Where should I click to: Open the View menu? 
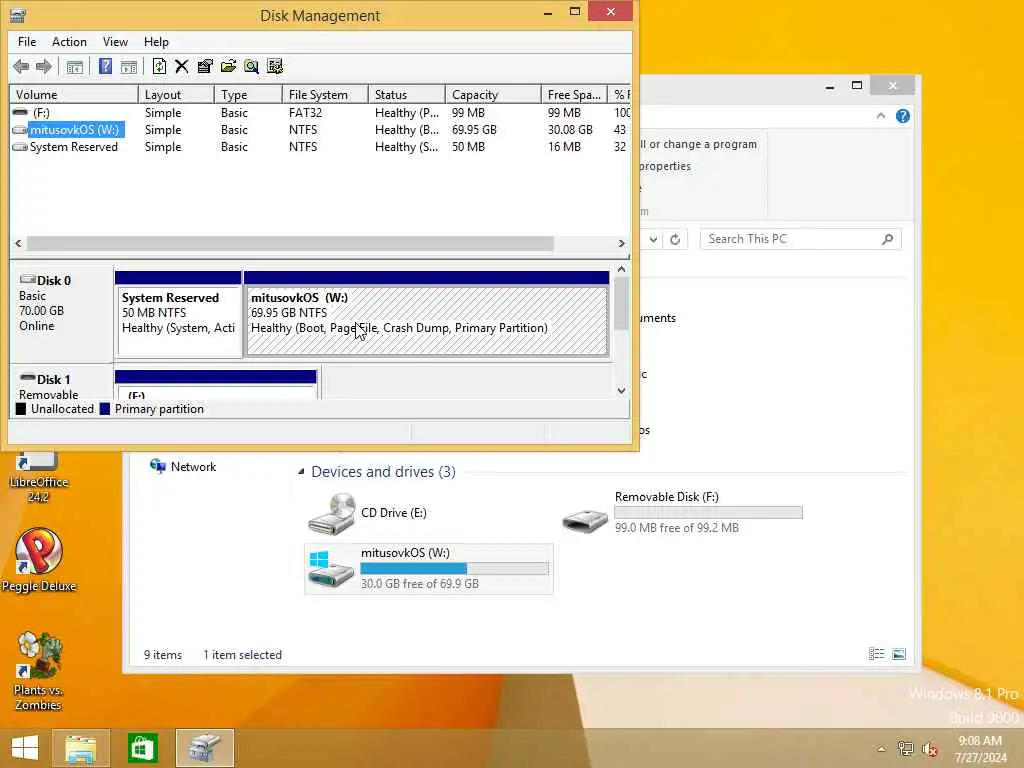coord(115,42)
